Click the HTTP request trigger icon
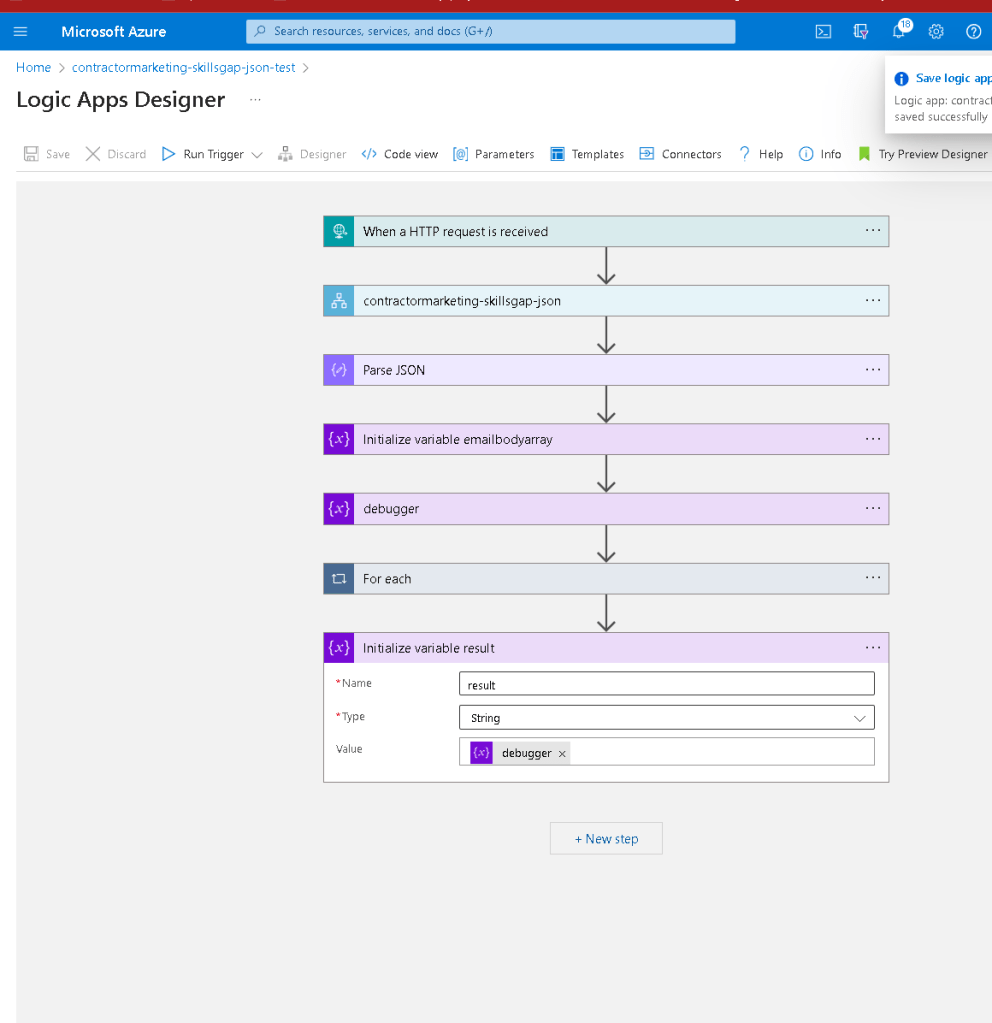This screenshot has width=992, height=1023. (x=339, y=231)
